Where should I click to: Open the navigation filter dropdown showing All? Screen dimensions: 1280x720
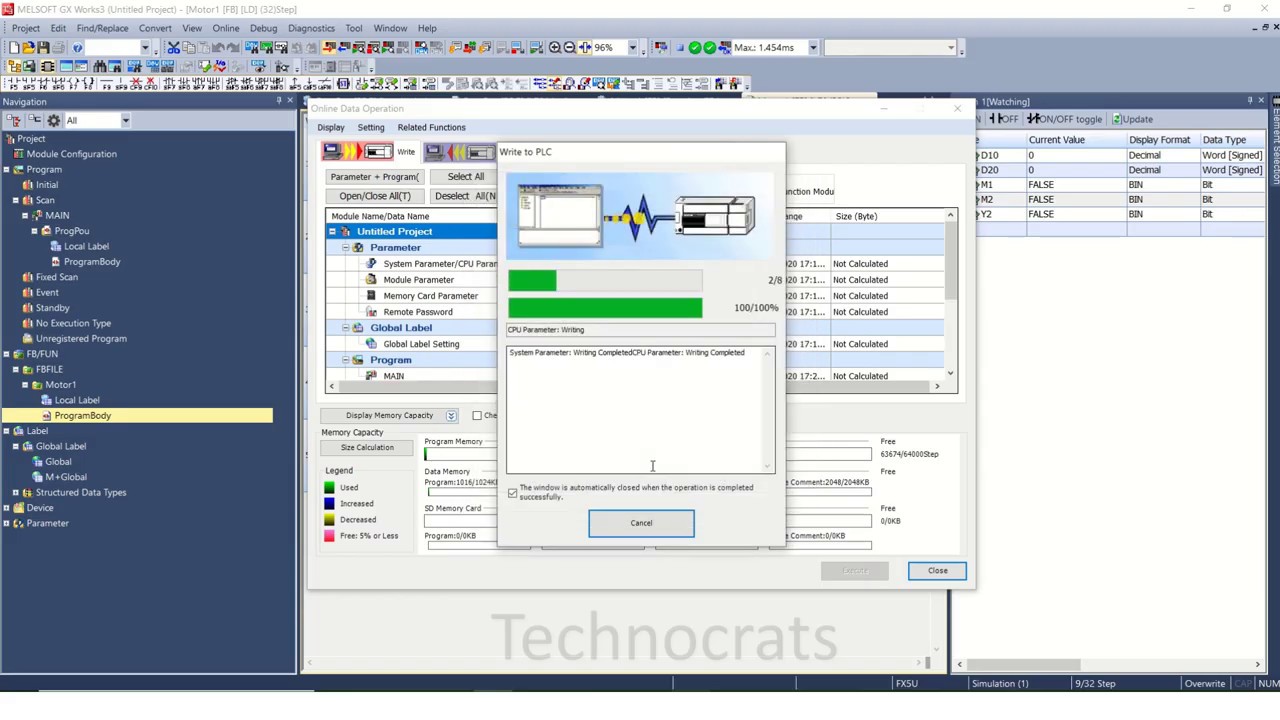click(125, 120)
